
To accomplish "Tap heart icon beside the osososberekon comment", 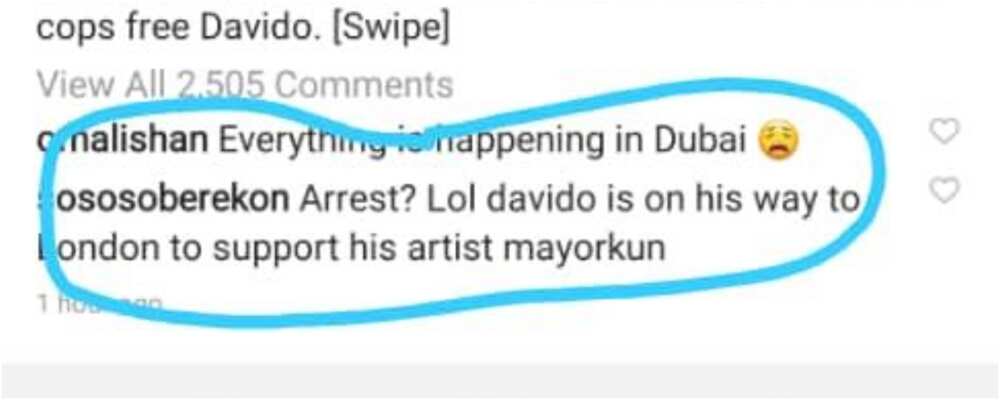I will coord(944,189).
